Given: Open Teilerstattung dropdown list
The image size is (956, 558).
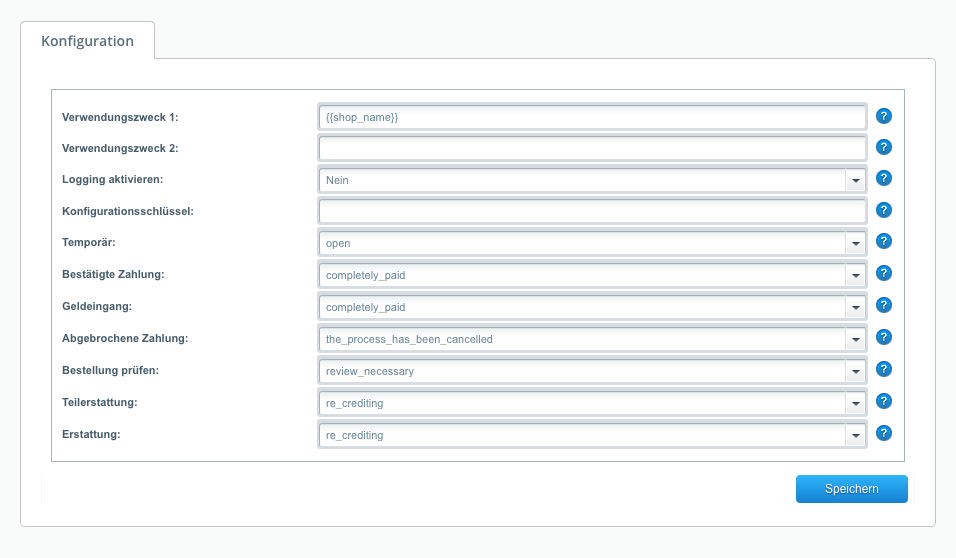Looking at the screenshot, I should point(855,403).
